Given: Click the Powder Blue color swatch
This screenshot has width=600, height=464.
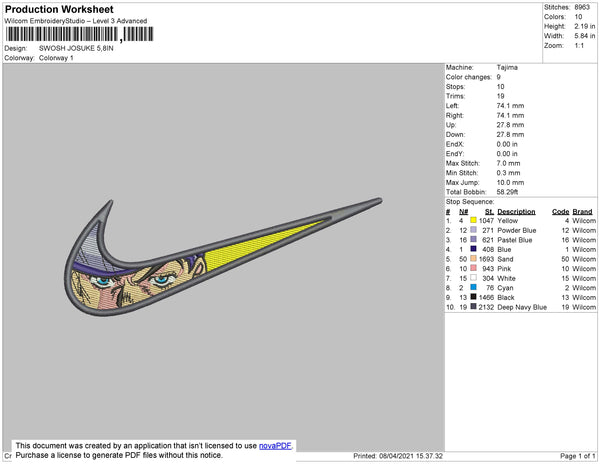Looking at the screenshot, I should (473, 230).
